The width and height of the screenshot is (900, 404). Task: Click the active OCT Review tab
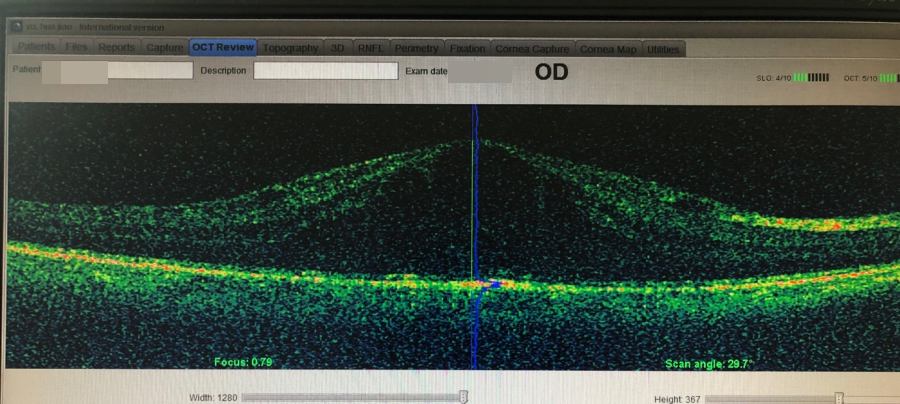pos(223,47)
